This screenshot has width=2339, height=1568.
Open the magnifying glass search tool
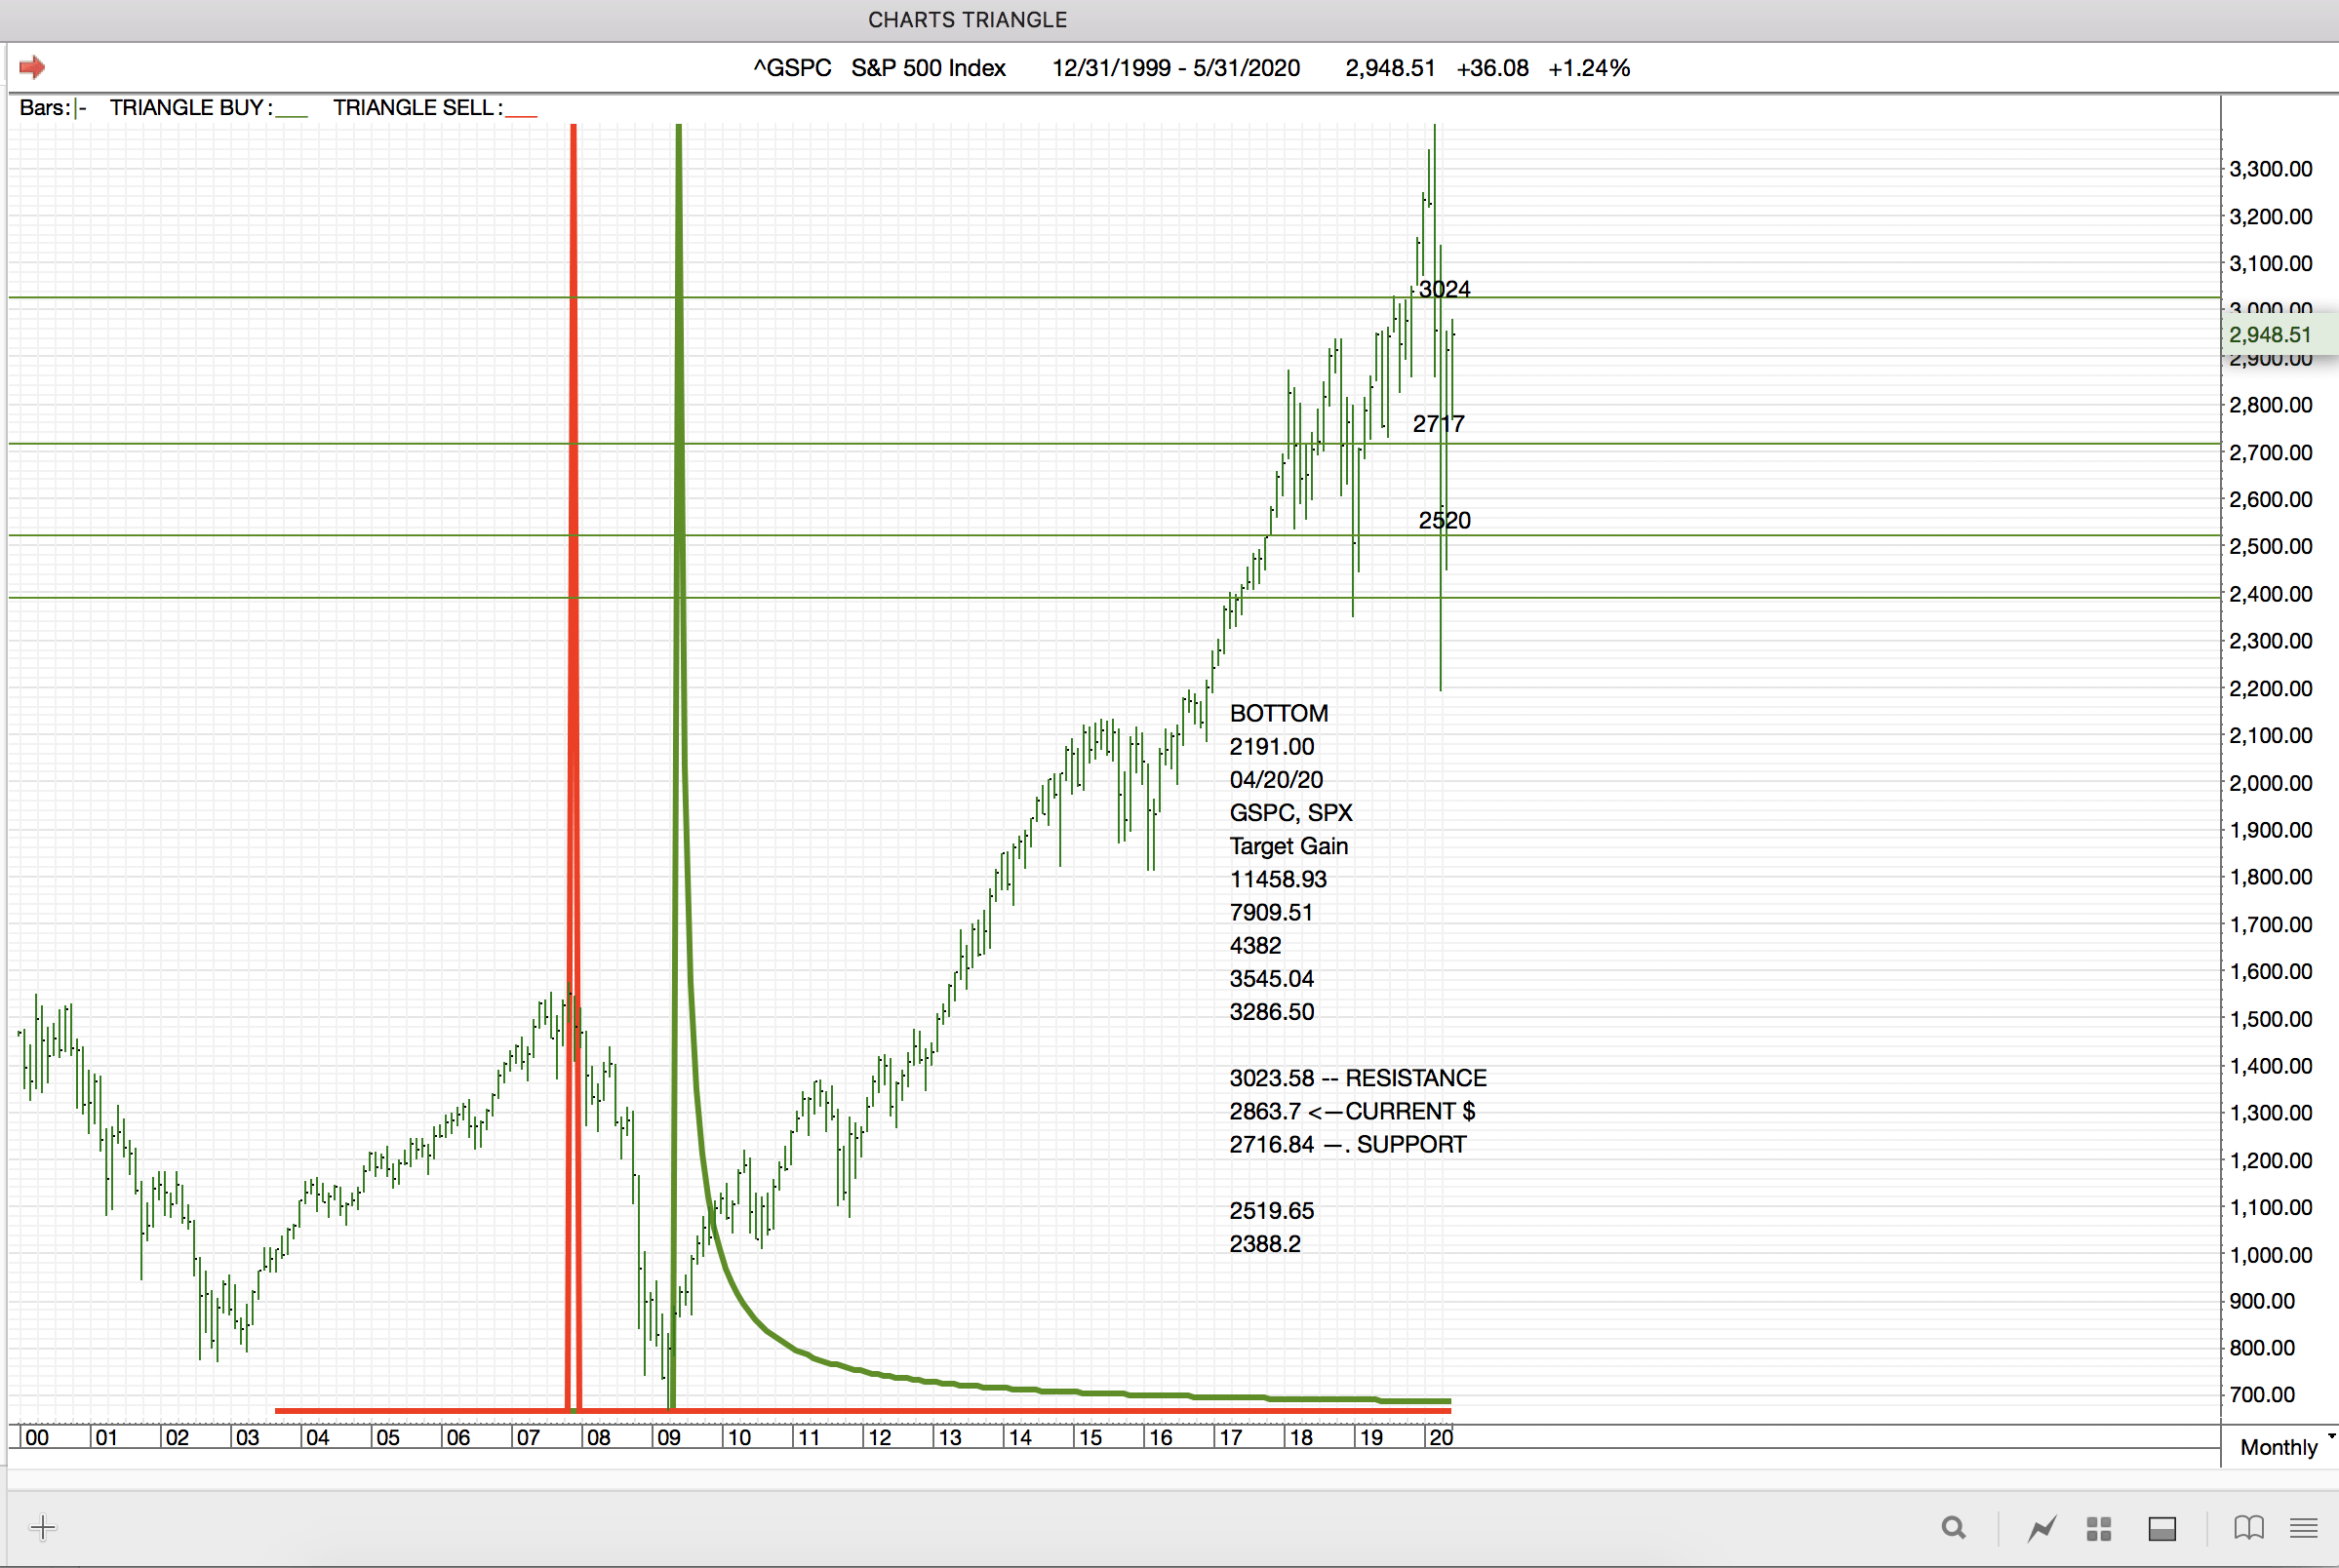point(1953,1528)
